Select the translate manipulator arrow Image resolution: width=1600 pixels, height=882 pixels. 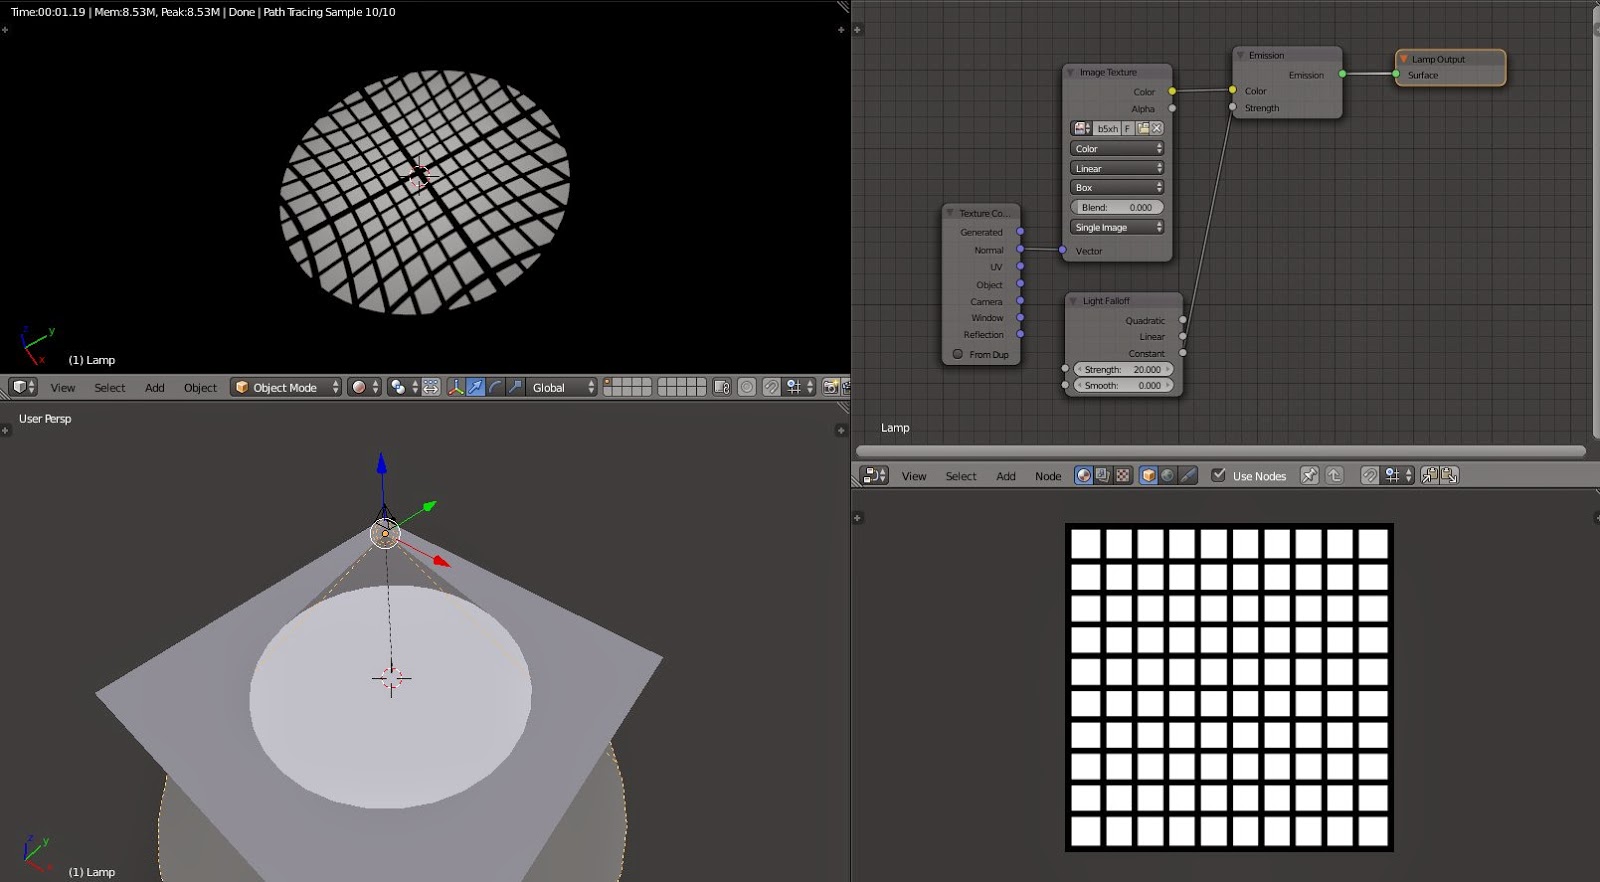[x=476, y=387]
